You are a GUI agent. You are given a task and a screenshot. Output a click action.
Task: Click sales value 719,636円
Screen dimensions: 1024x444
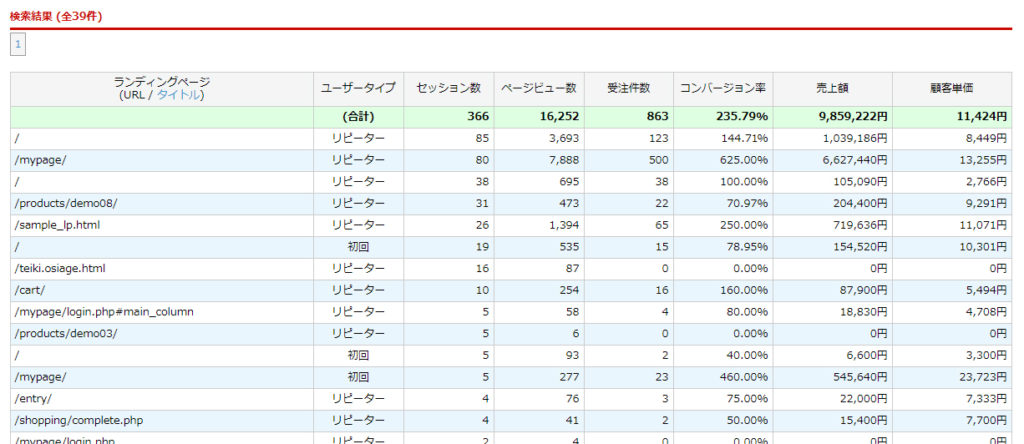861,225
